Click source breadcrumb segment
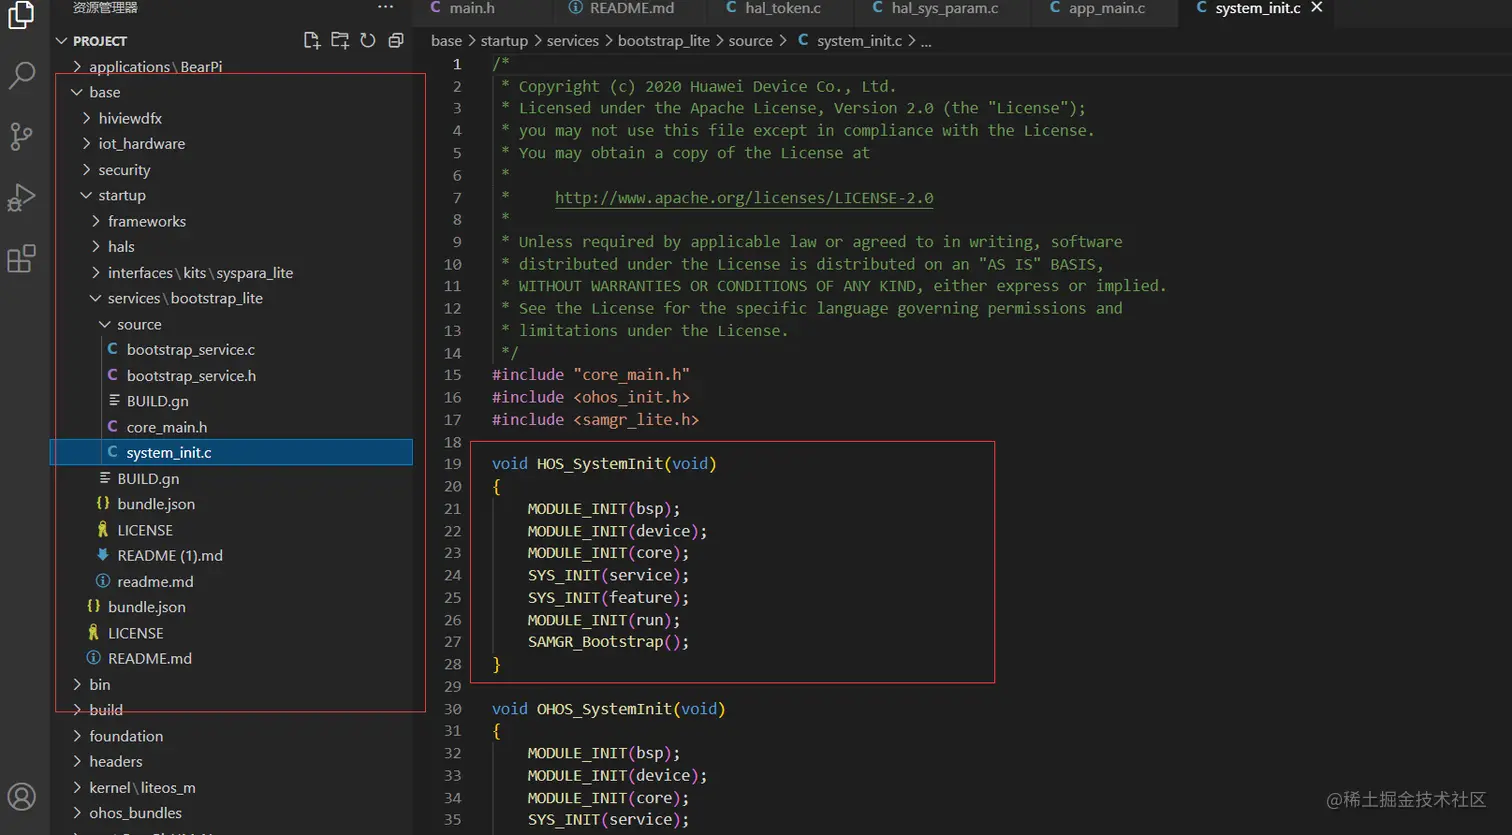Image resolution: width=1512 pixels, height=835 pixels. click(x=751, y=41)
